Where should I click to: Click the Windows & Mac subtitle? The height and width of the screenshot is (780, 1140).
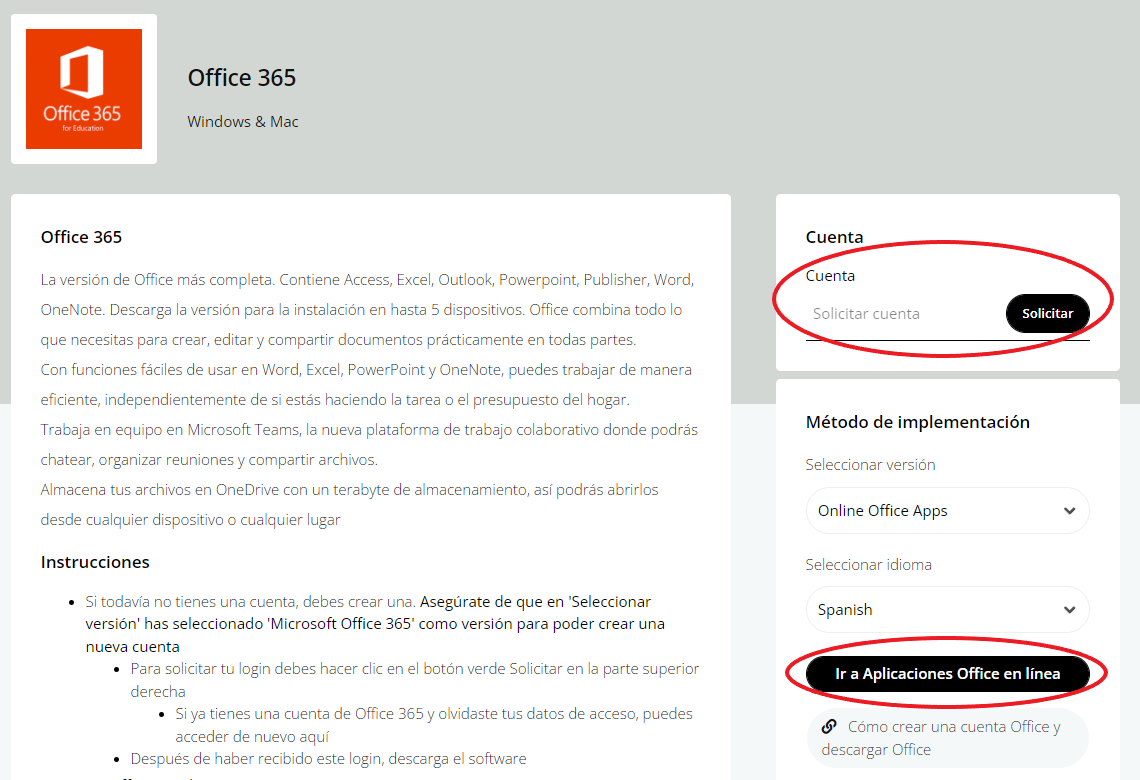[x=243, y=121]
